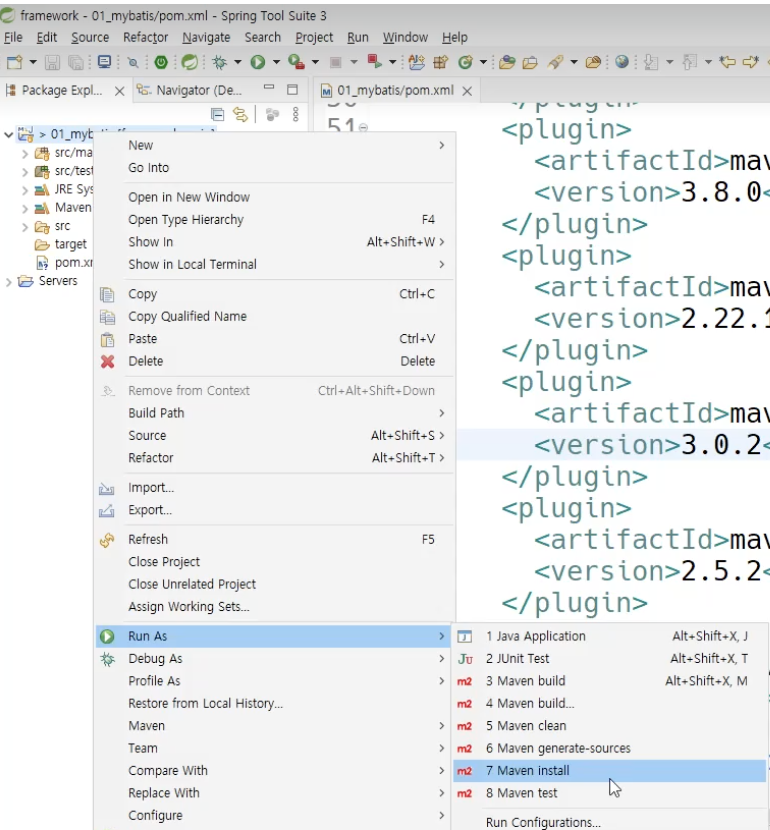Open dropdown arrow next to Run icon
This screenshot has height=830, width=770.
point(276,62)
